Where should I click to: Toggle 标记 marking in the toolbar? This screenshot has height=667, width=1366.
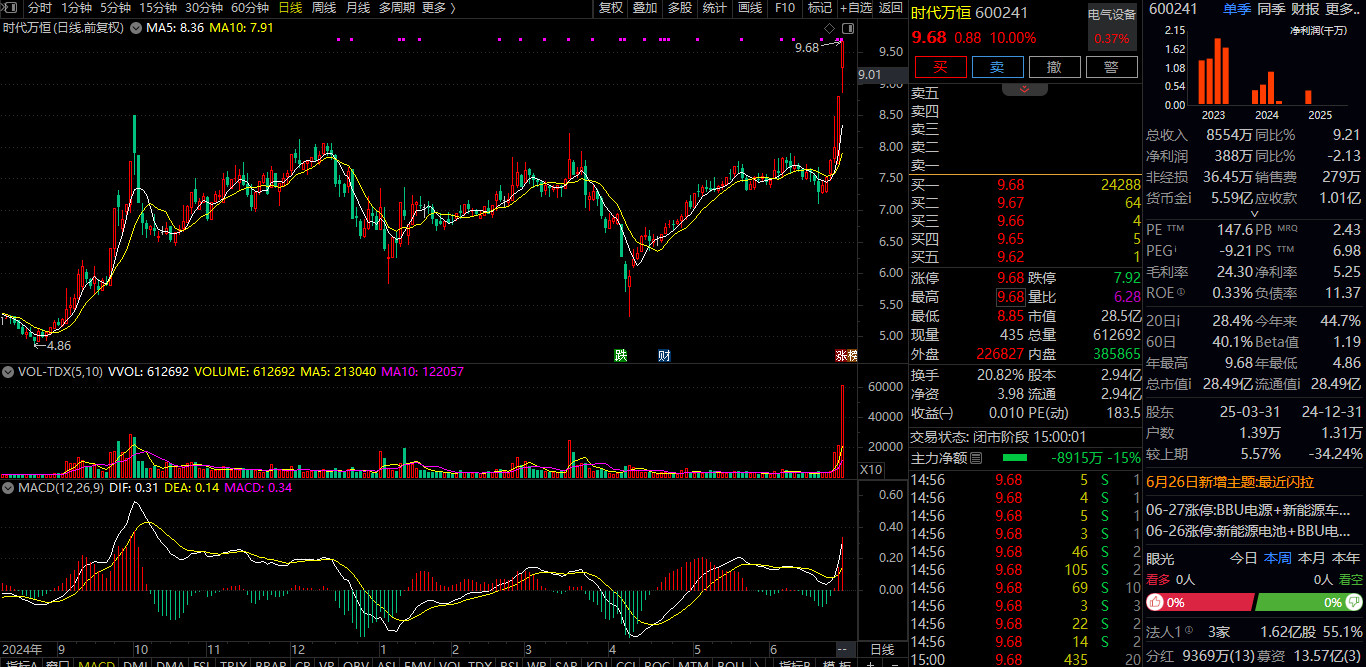pos(819,8)
